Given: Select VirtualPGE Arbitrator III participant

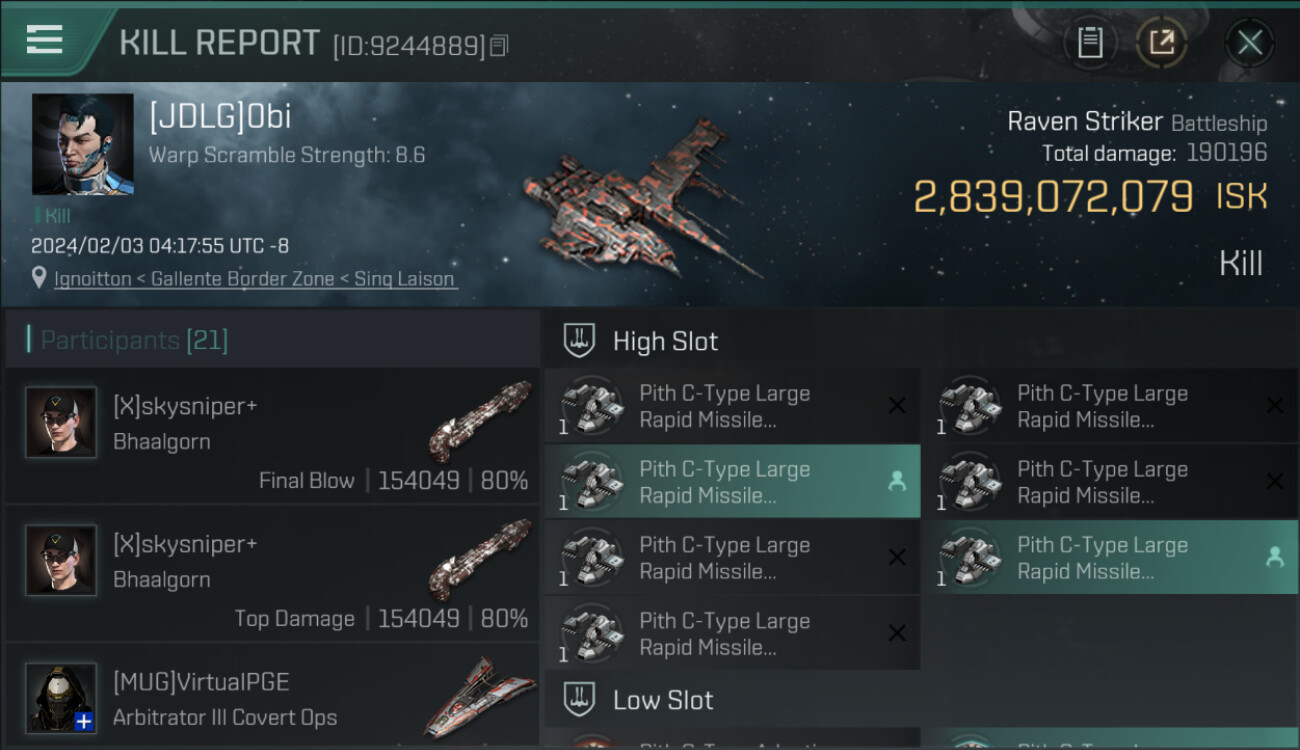Looking at the screenshot, I should pos(272,699).
